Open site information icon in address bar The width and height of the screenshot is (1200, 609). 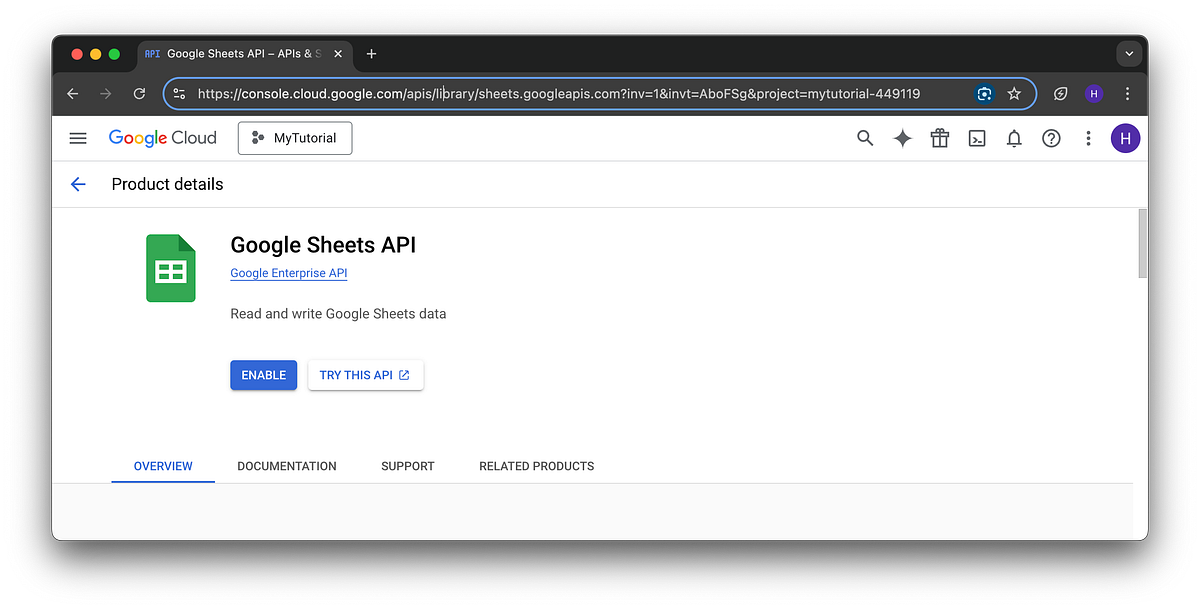[x=180, y=94]
